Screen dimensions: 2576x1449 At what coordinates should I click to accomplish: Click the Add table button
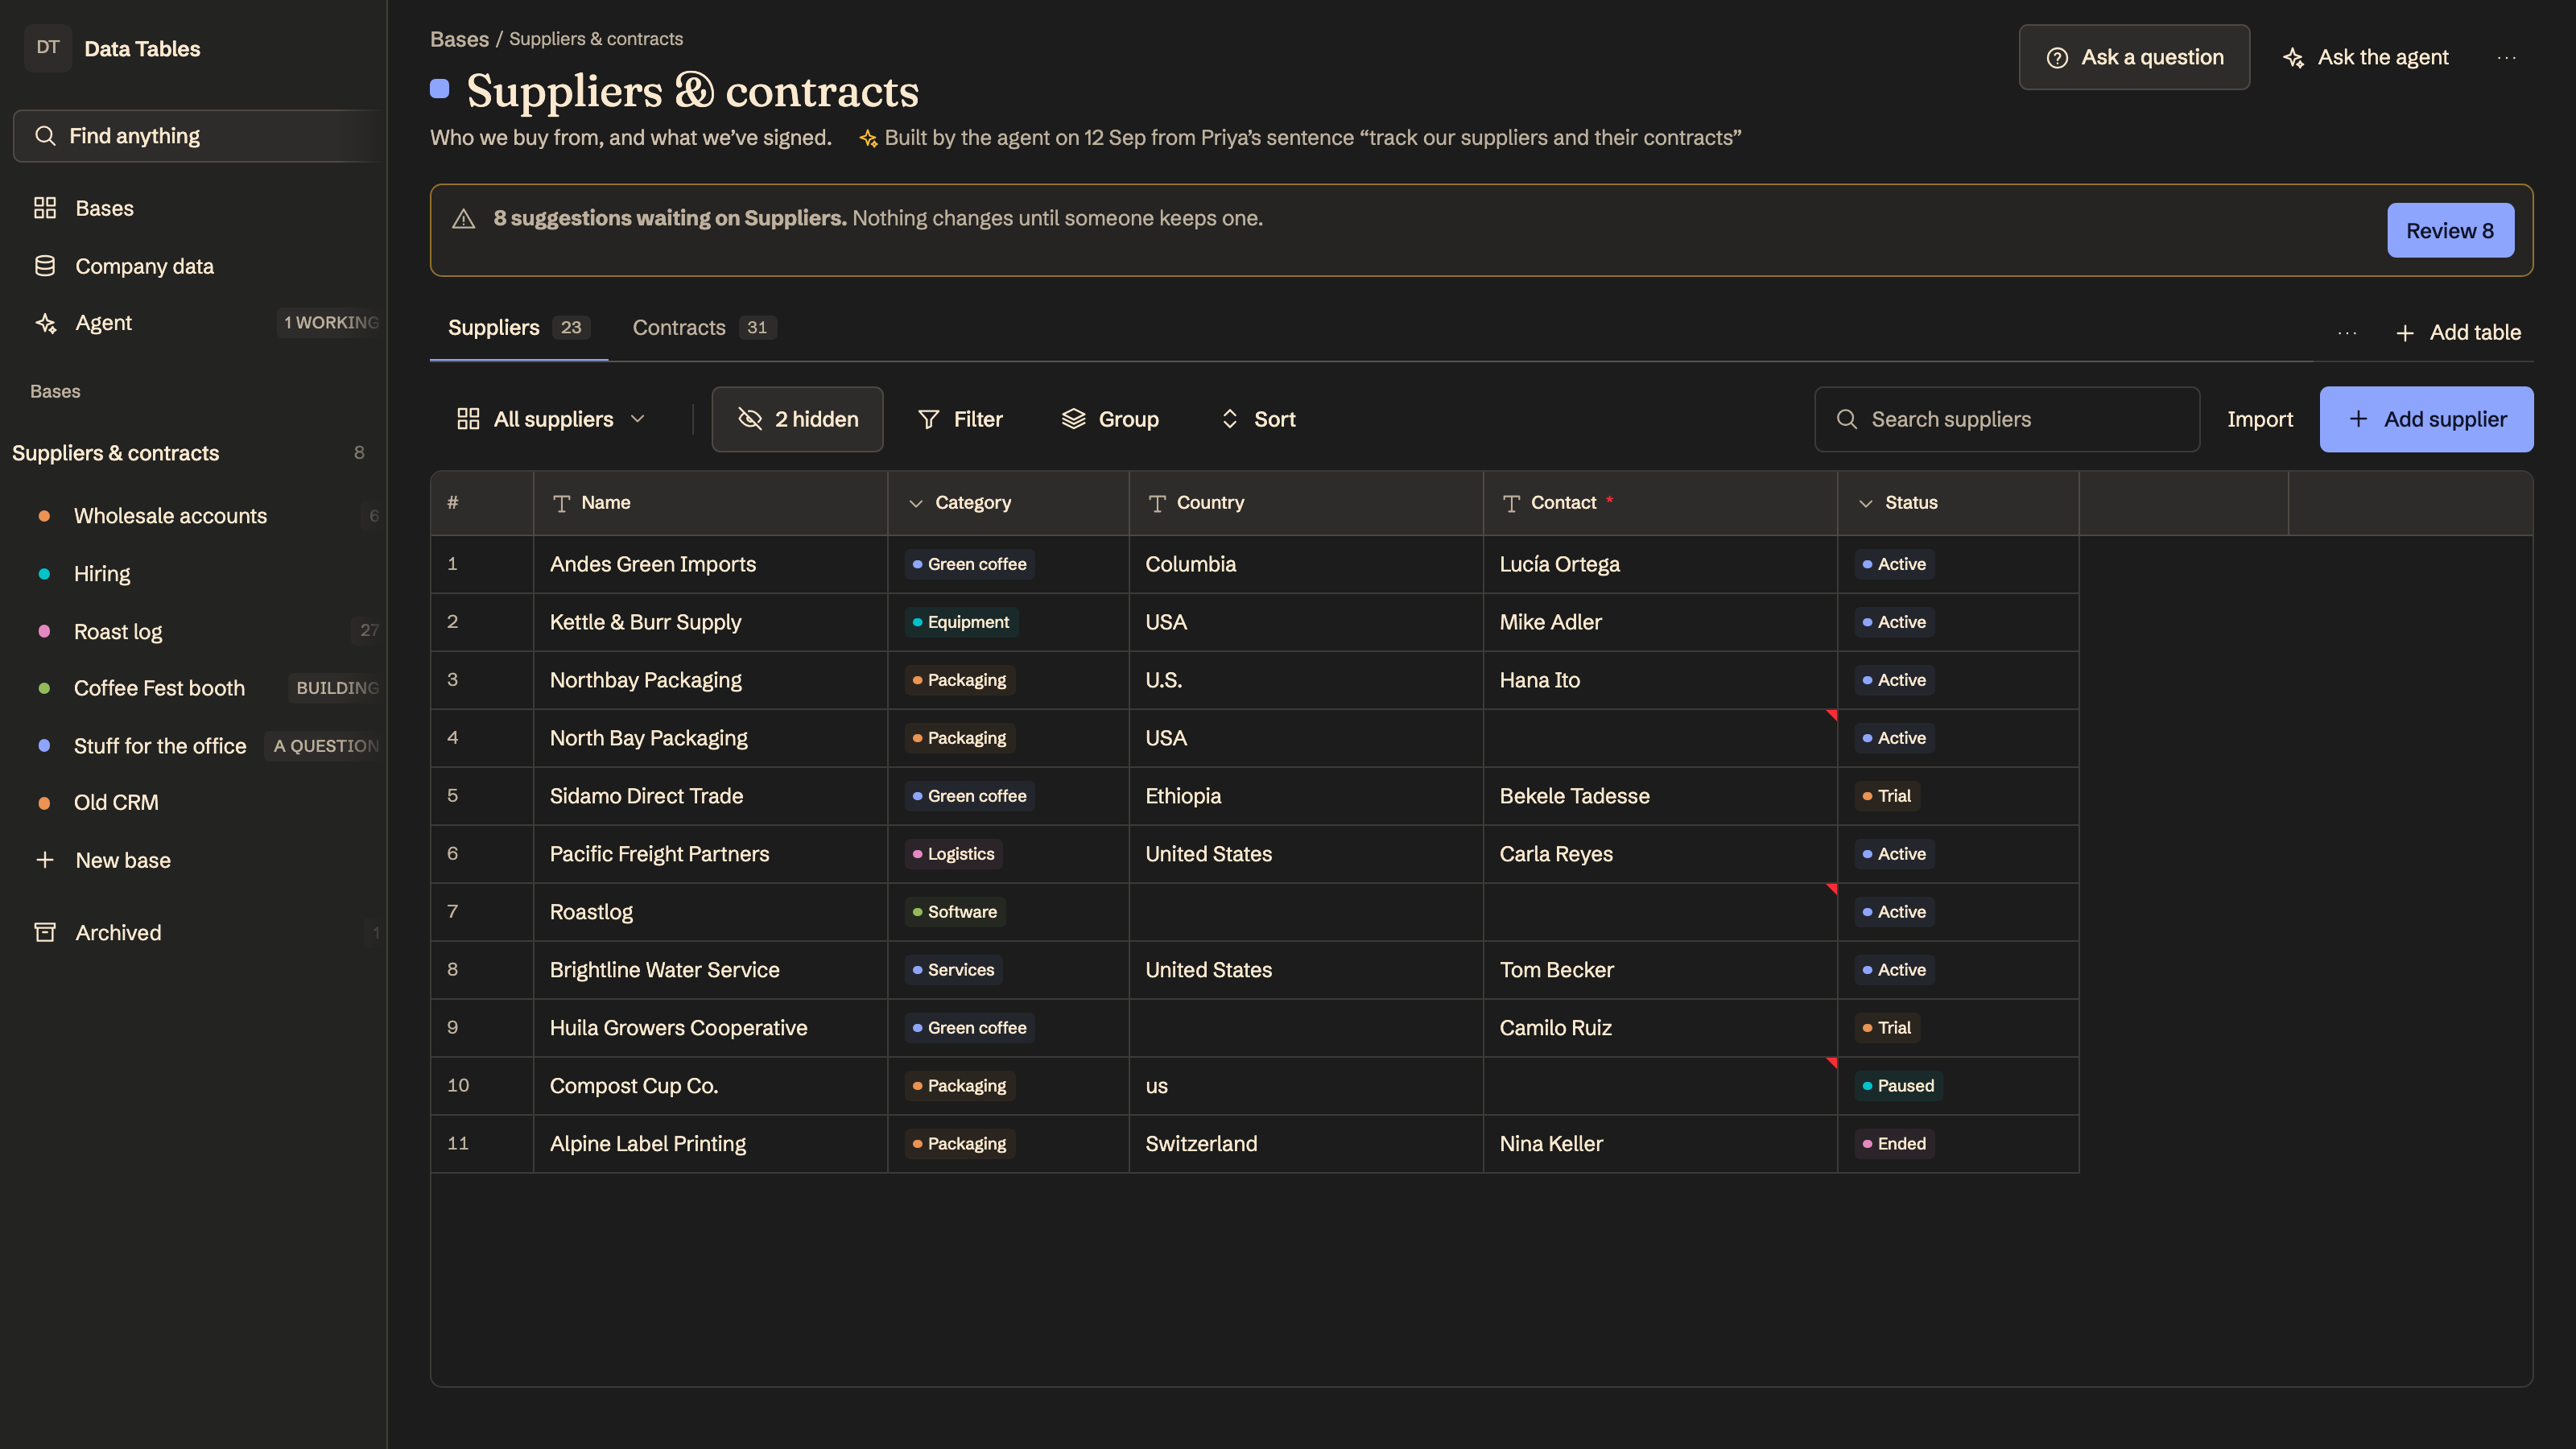[2458, 332]
